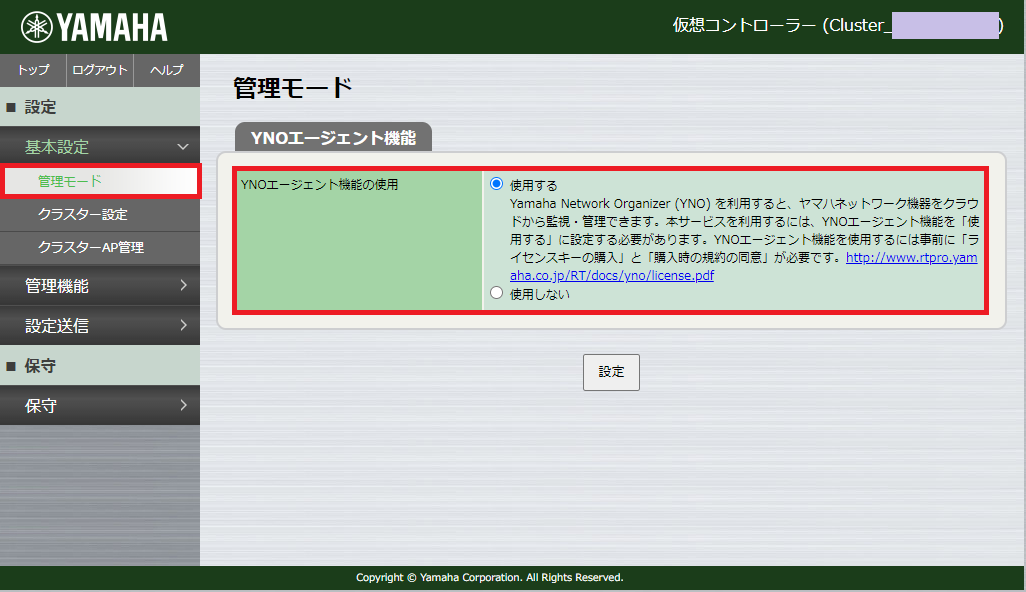Click the ■ 保守 section header
The image size is (1026, 592).
(x=100, y=366)
